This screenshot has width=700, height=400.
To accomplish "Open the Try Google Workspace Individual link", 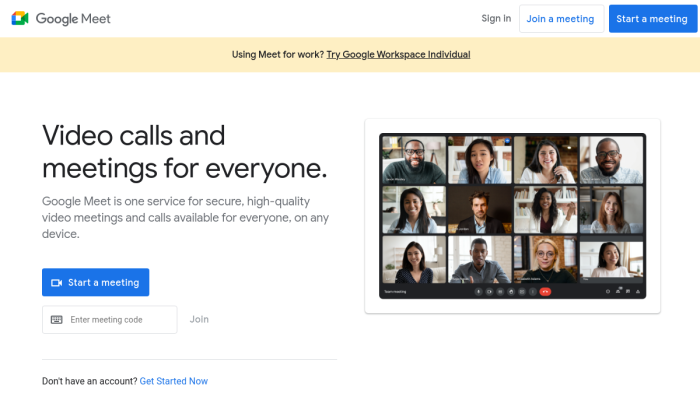I will click(x=398, y=54).
